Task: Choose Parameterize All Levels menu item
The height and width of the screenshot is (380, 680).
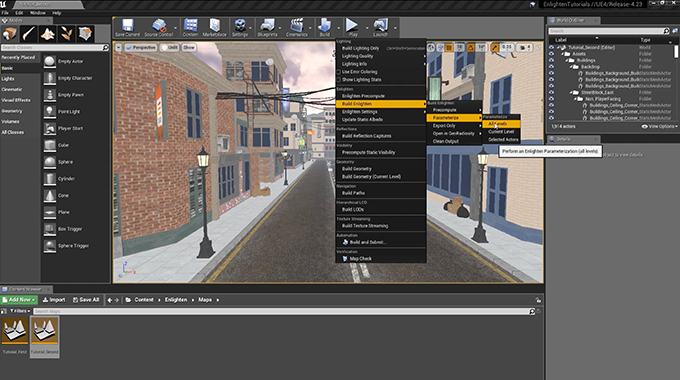Action: click(501, 124)
